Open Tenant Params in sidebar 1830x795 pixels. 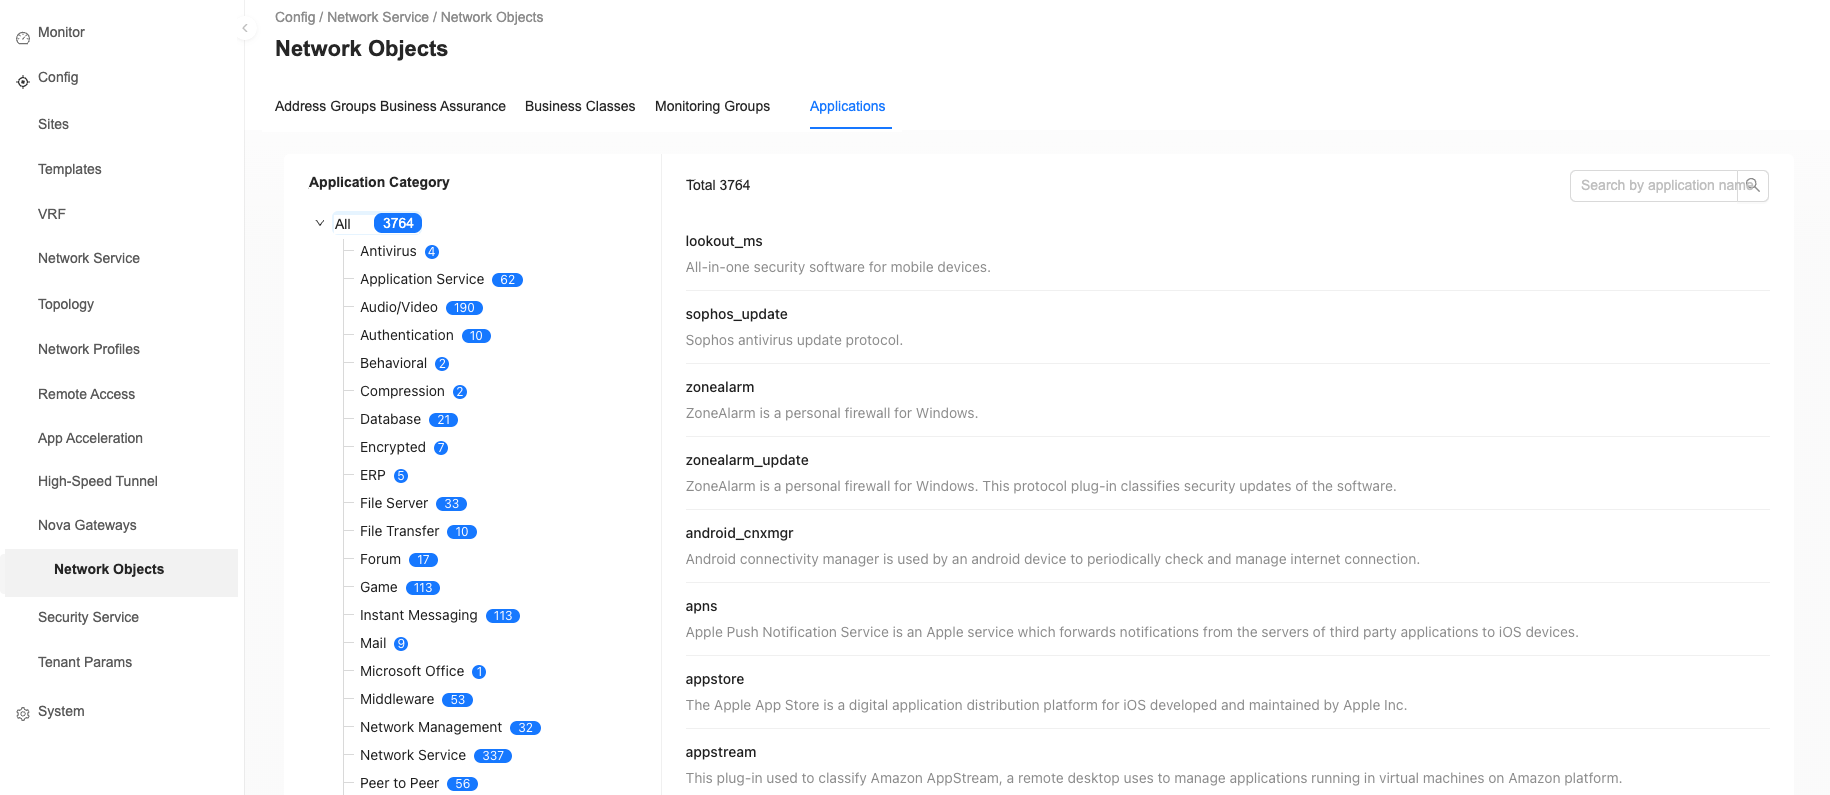[x=85, y=662]
